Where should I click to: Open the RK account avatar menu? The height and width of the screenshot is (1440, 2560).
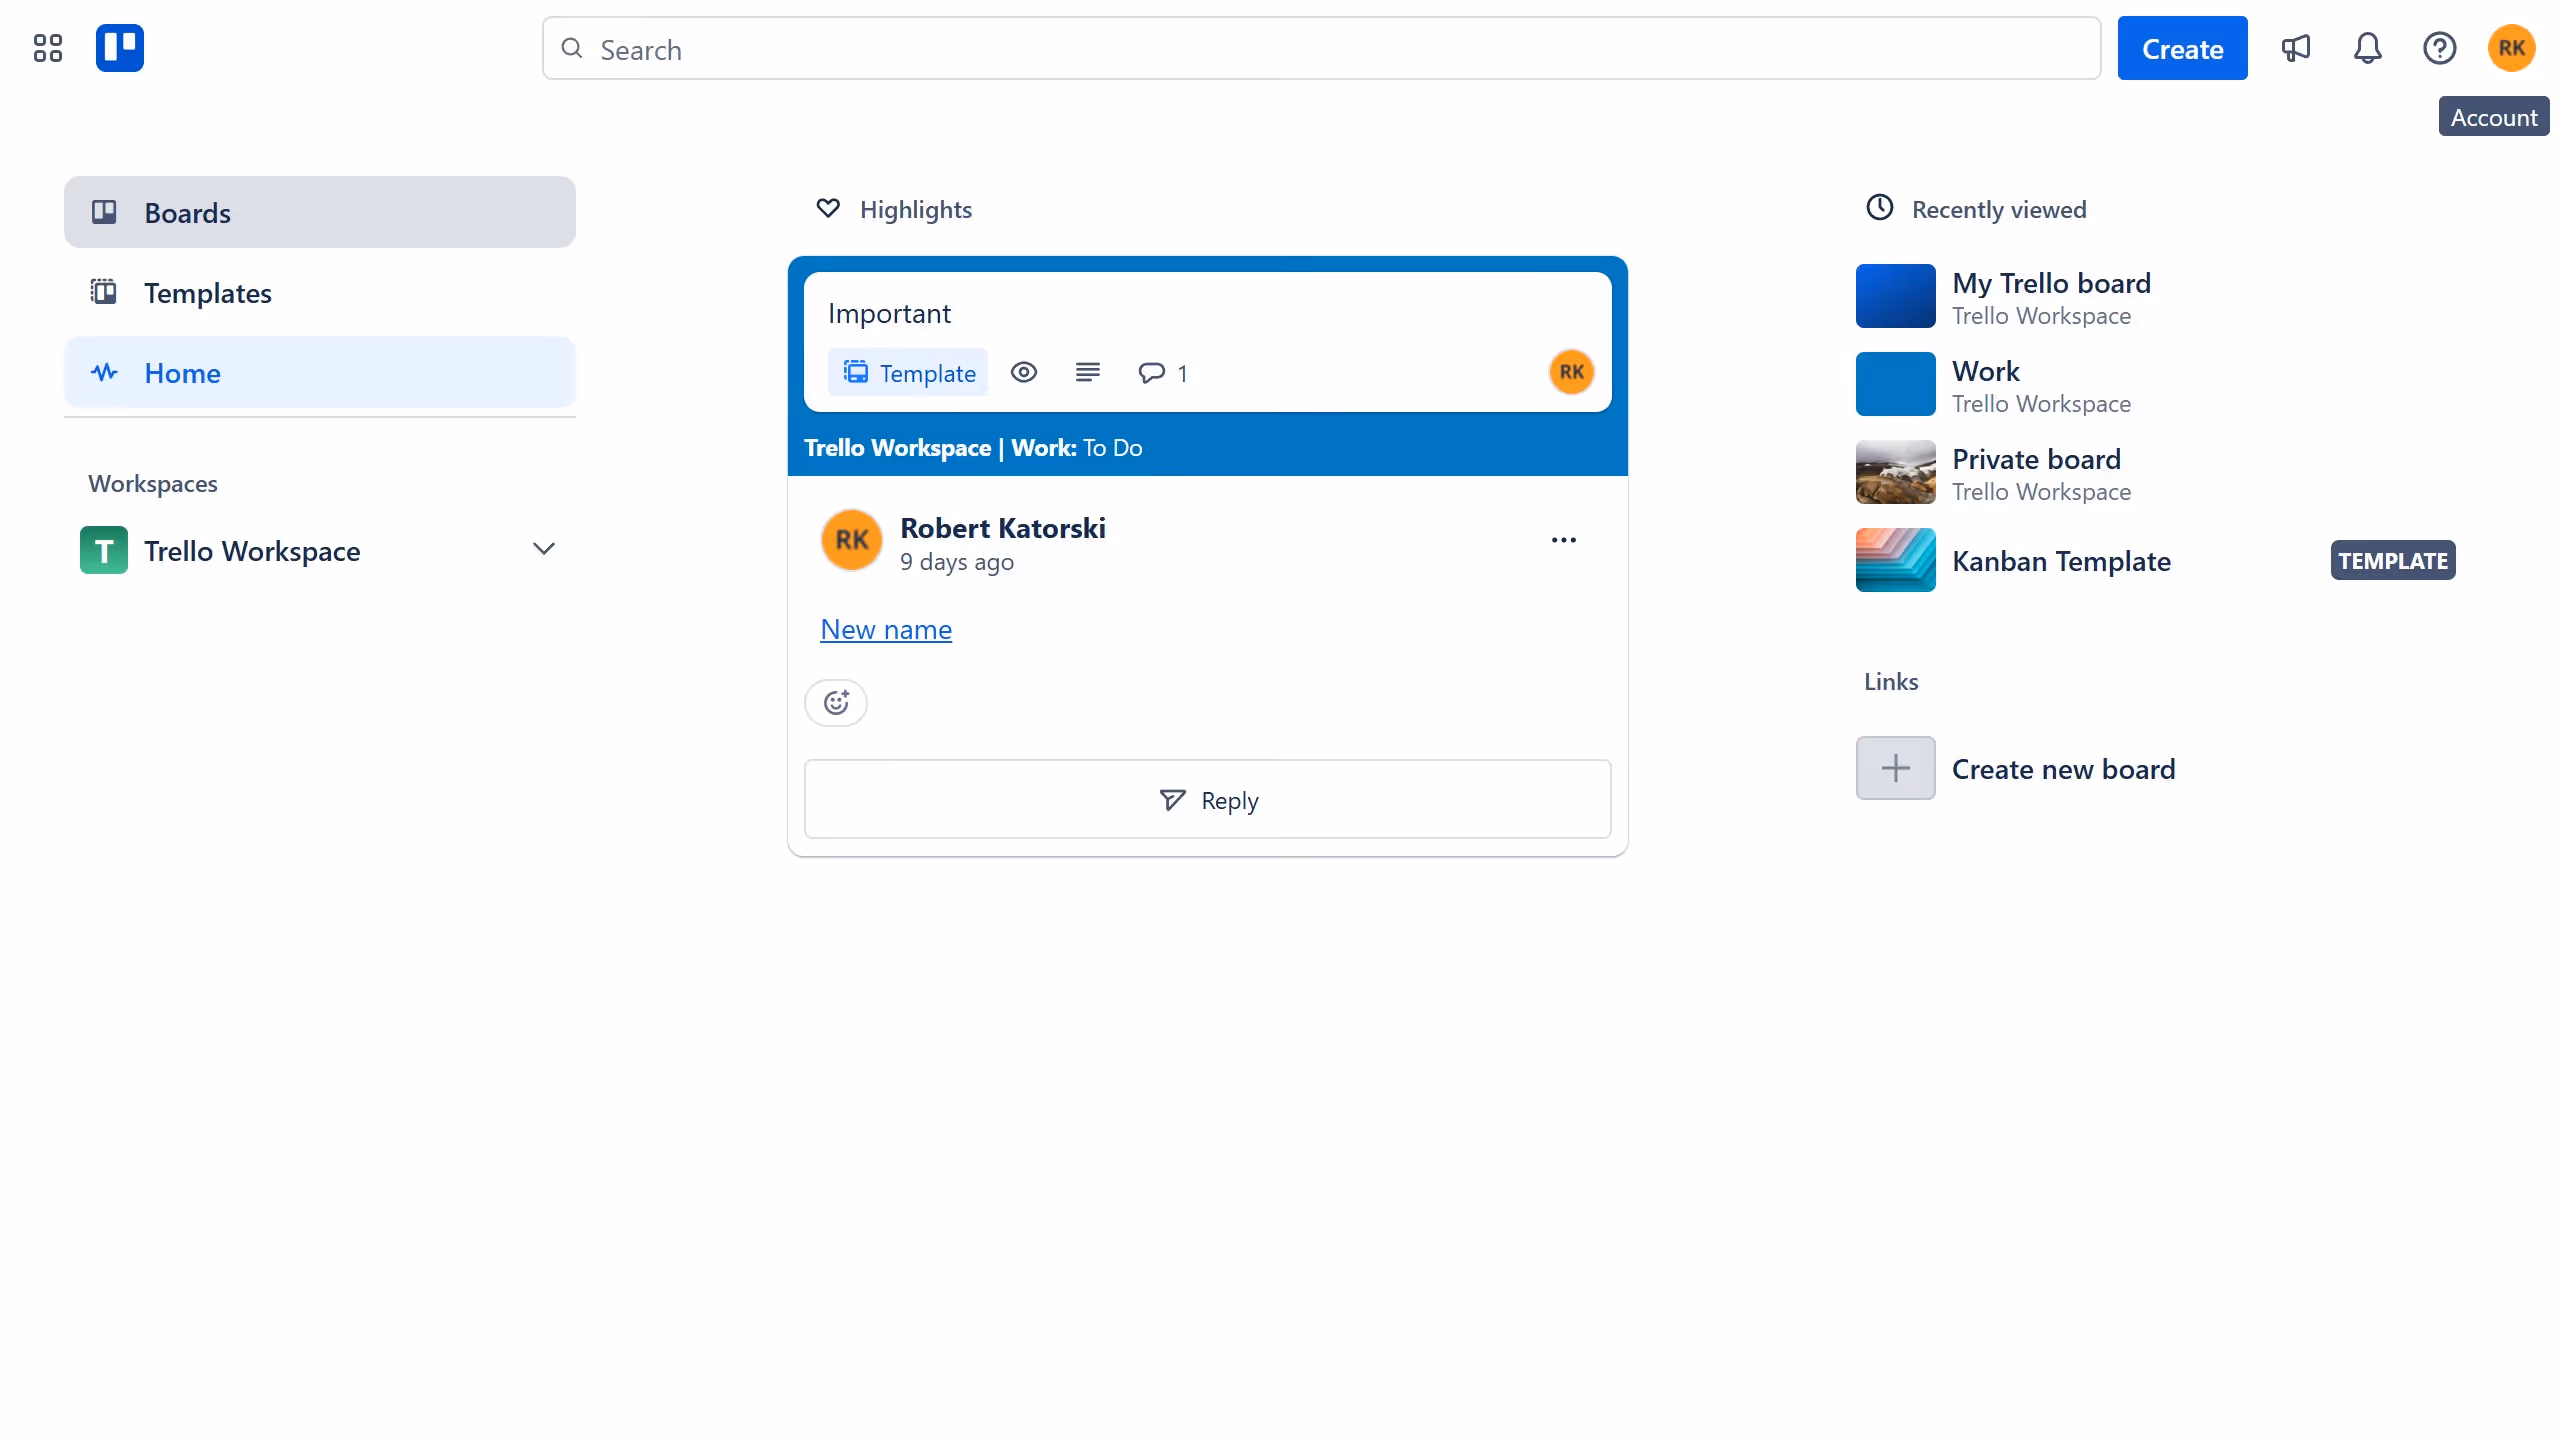[x=2512, y=48]
